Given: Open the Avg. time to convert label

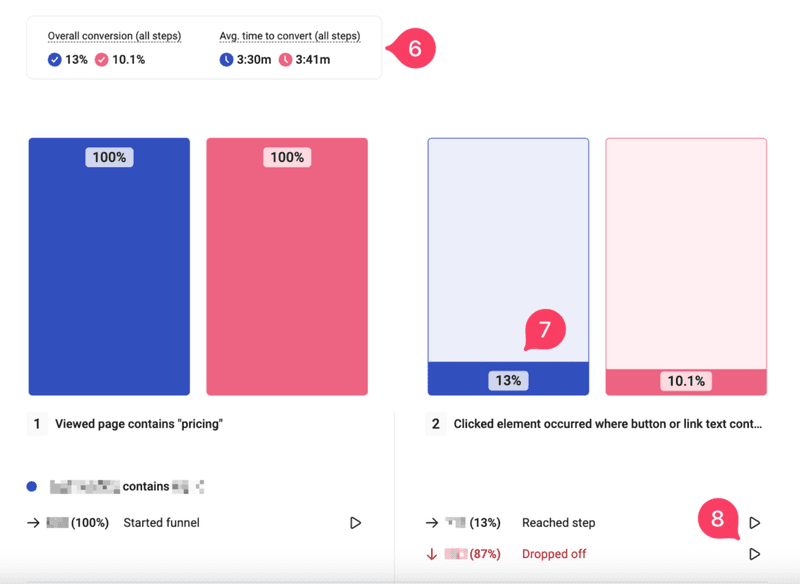Looking at the screenshot, I should click(x=290, y=36).
